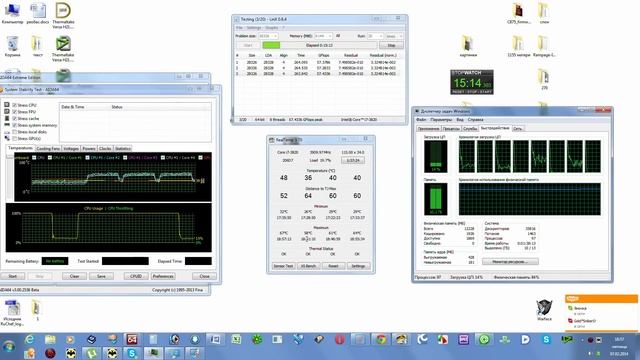The image size is (640, 360).
Task: Enable the Stress GPU(s) checkbox
Action: (x=14, y=138)
